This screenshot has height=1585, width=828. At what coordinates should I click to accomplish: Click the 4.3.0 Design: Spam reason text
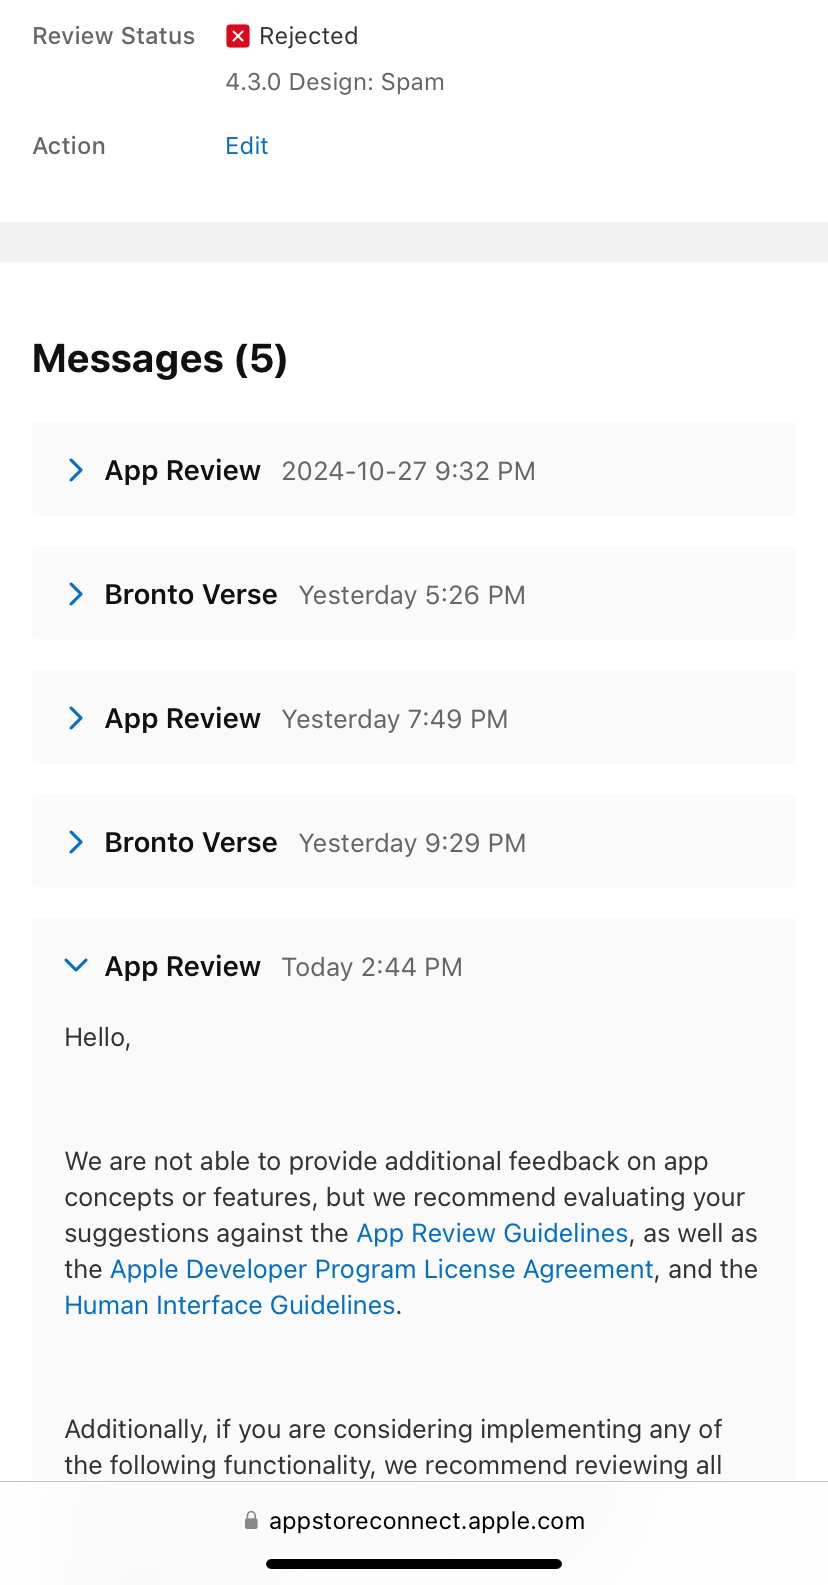[335, 82]
